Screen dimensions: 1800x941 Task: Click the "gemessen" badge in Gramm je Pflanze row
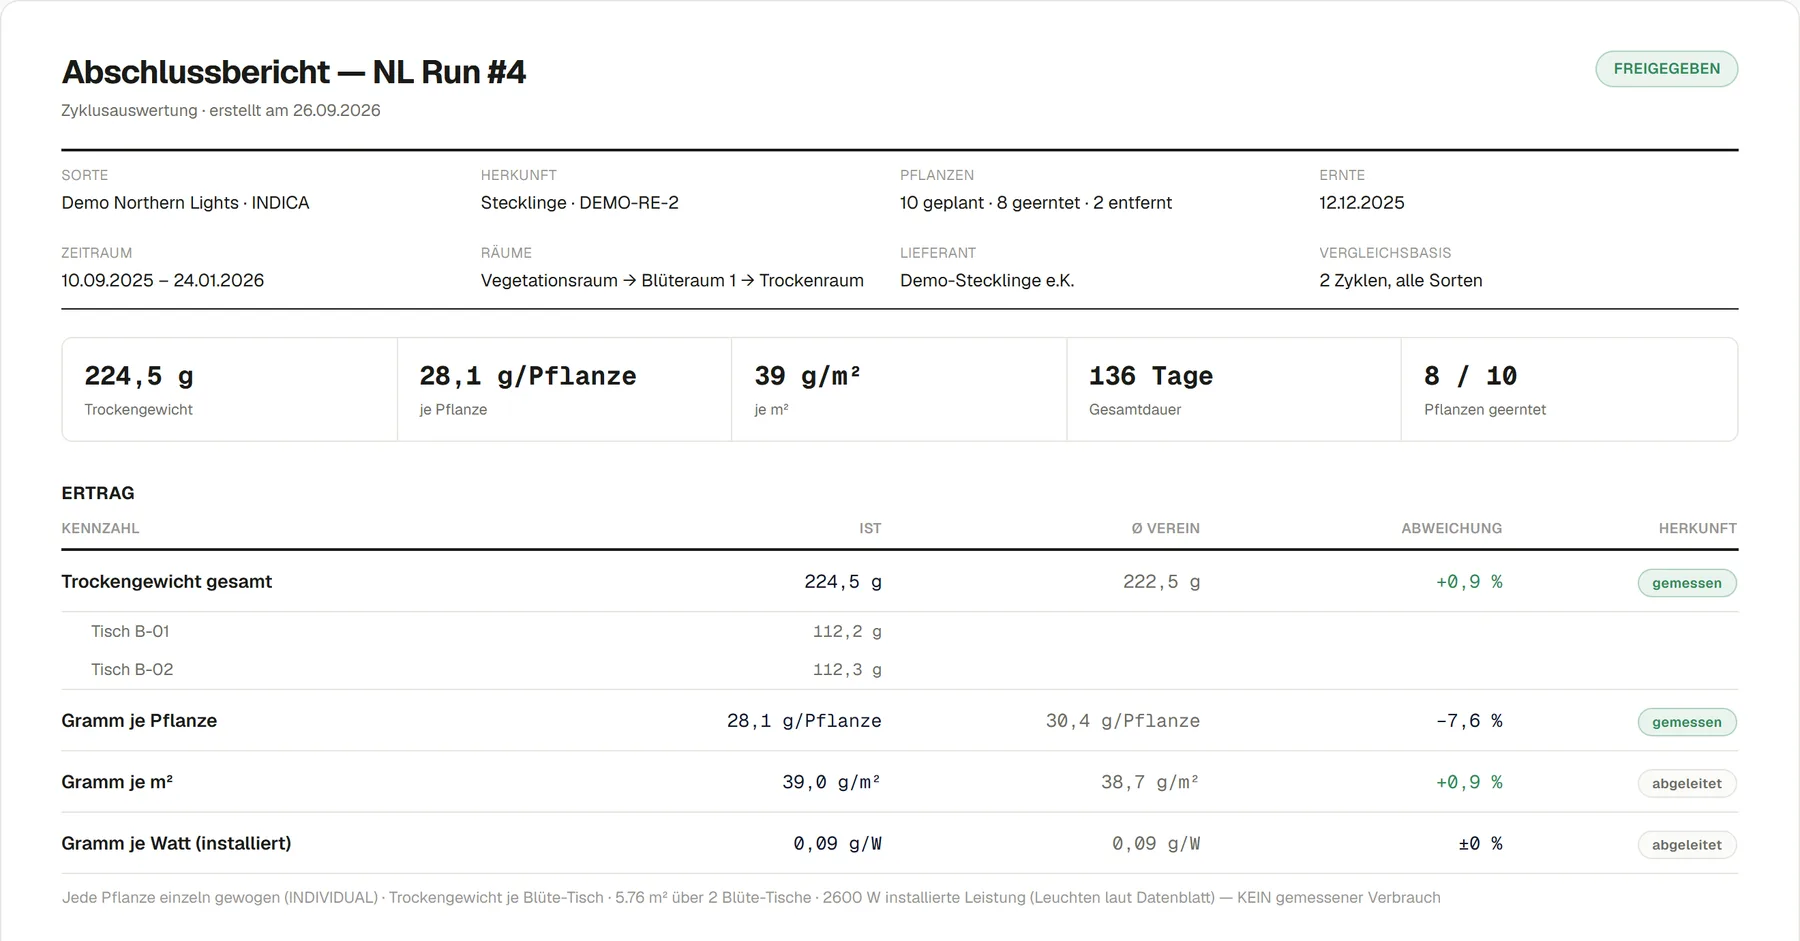pos(1687,722)
